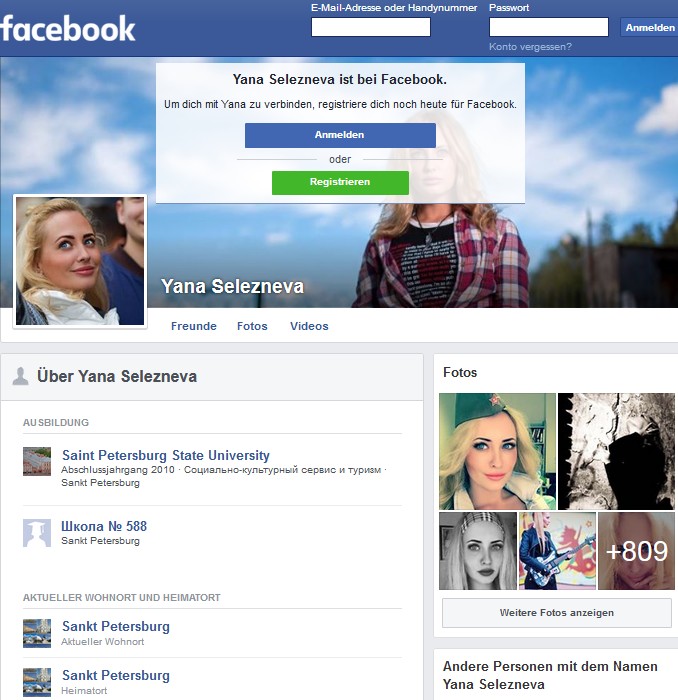Click Andere Personen mit dem Namen heading

[x=550, y=675]
